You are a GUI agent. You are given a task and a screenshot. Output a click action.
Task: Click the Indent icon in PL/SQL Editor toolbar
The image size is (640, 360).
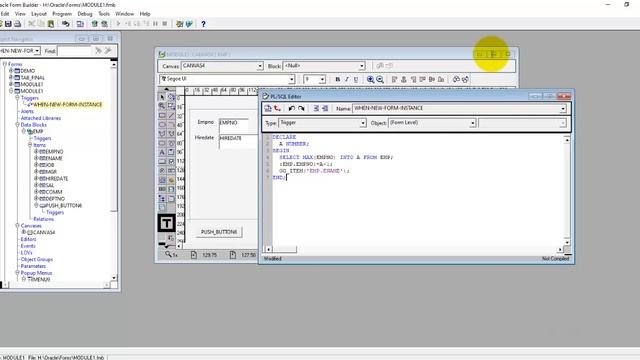(316, 108)
